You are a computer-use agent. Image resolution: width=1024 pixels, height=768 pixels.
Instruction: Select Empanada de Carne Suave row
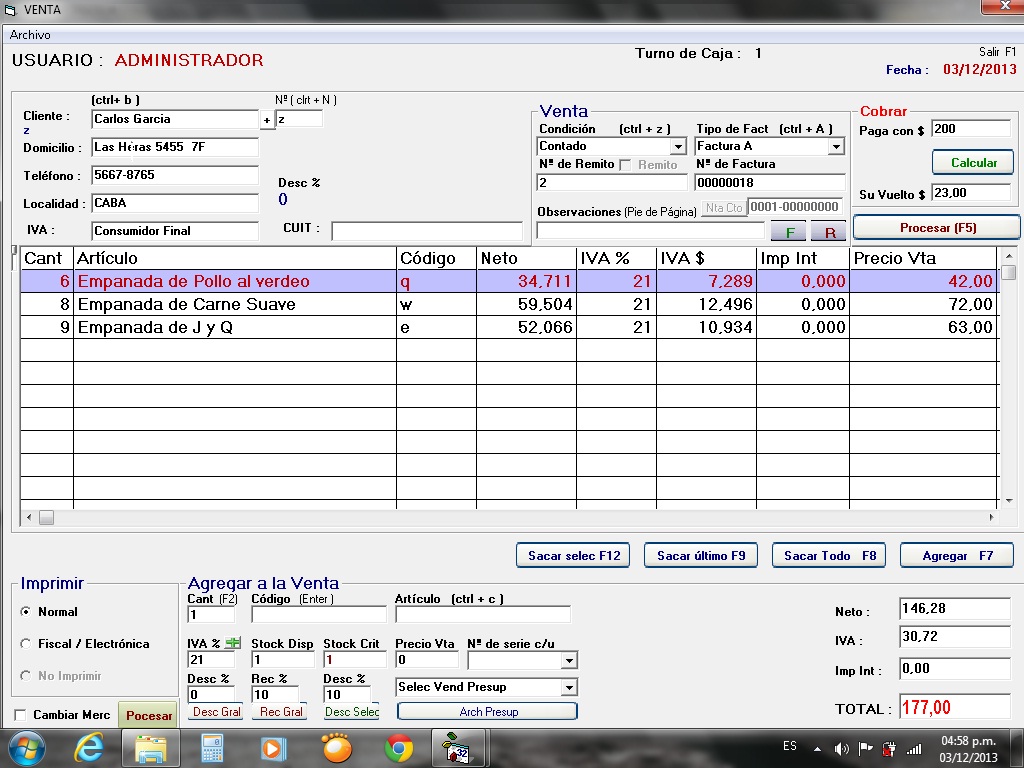point(509,304)
